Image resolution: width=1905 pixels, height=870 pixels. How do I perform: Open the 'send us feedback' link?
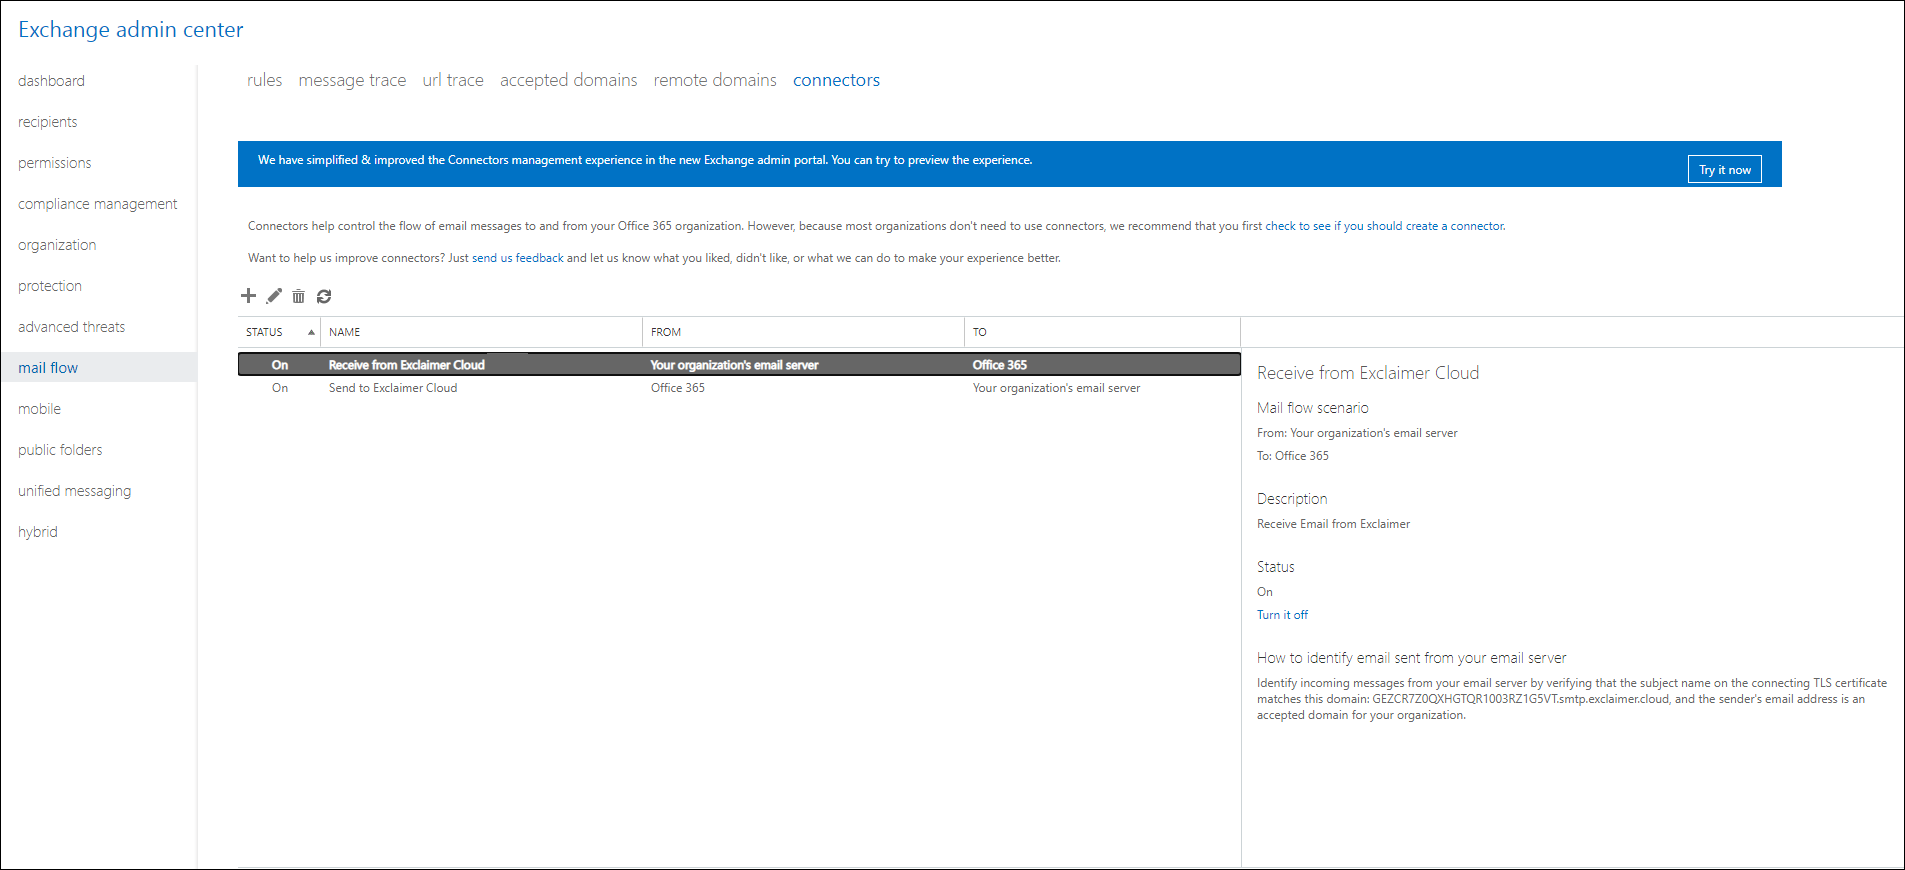(x=517, y=258)
